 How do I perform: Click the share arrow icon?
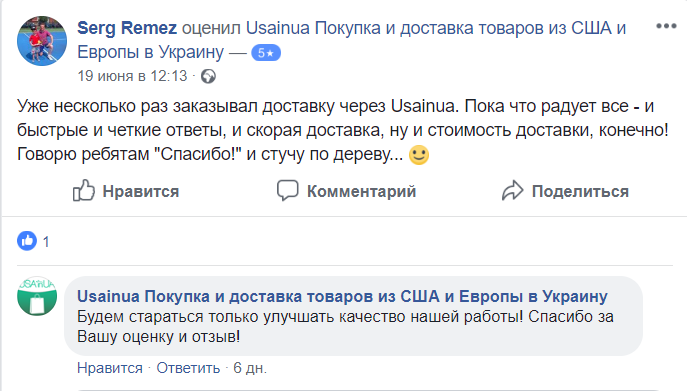pos(513,191)
